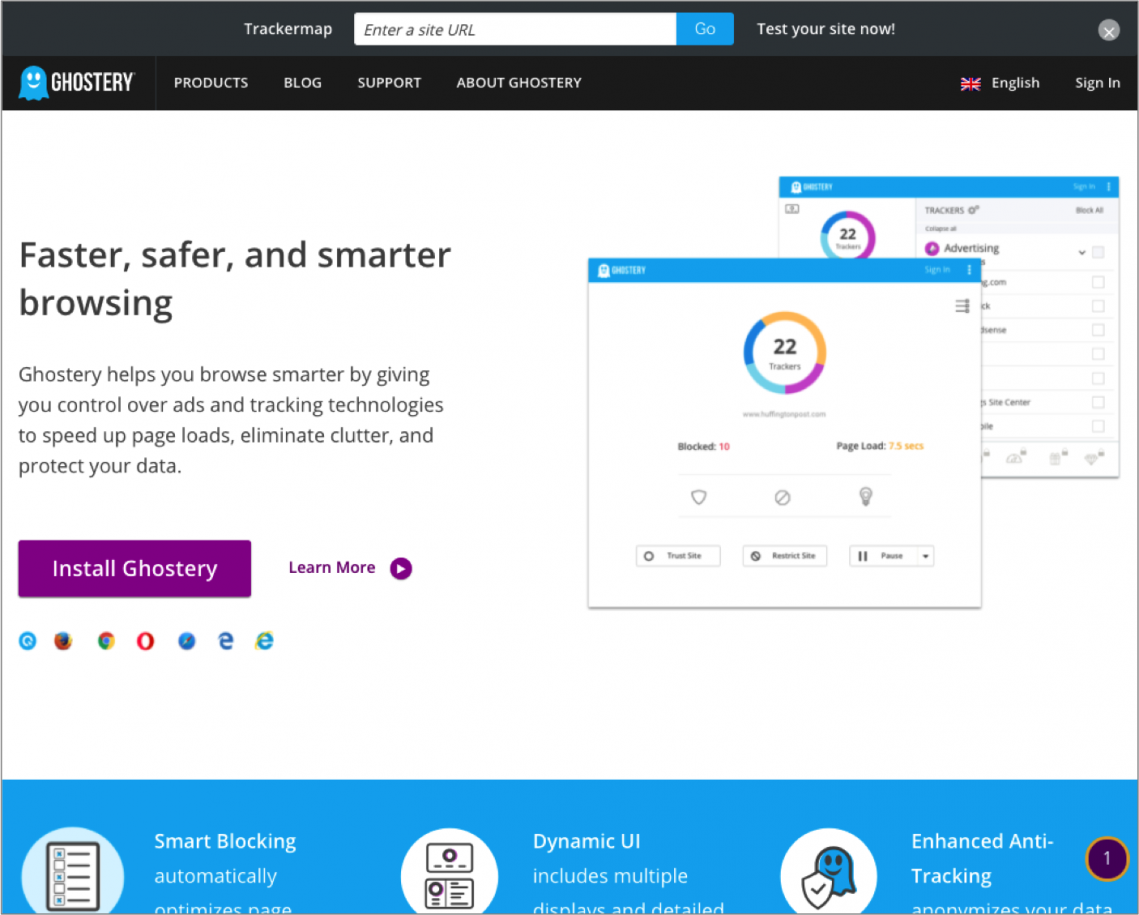Select the Firefox browser icon
1139x915 pixels.
pos(64,641)
